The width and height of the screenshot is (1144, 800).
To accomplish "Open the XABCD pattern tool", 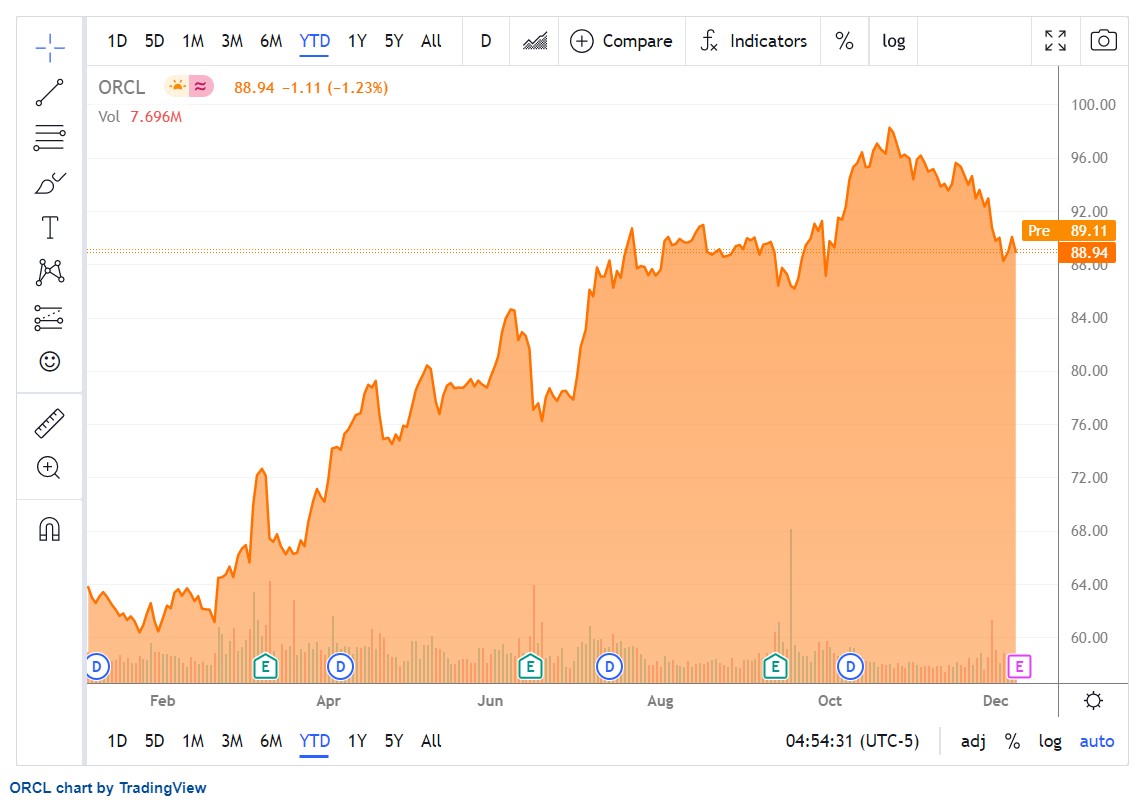I will (50, 272).
